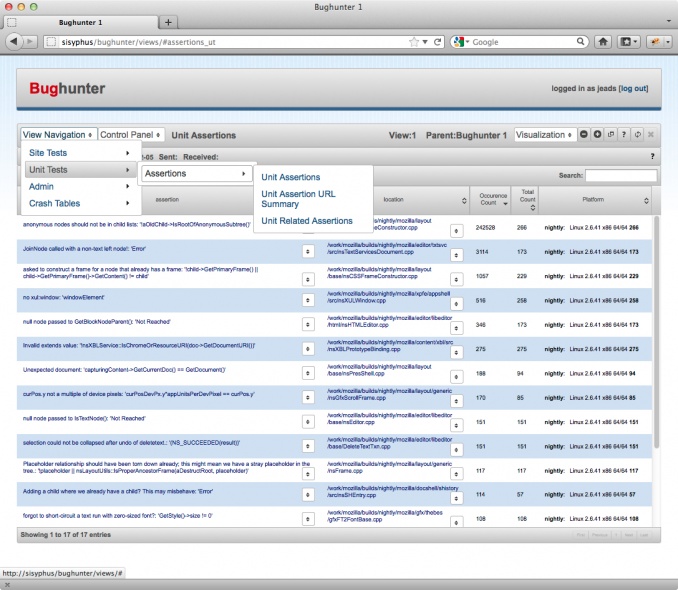Screen dimensions: 678x590
Task: Click the minus icon in the view toolbar
Action: click(x=584, y=135)
